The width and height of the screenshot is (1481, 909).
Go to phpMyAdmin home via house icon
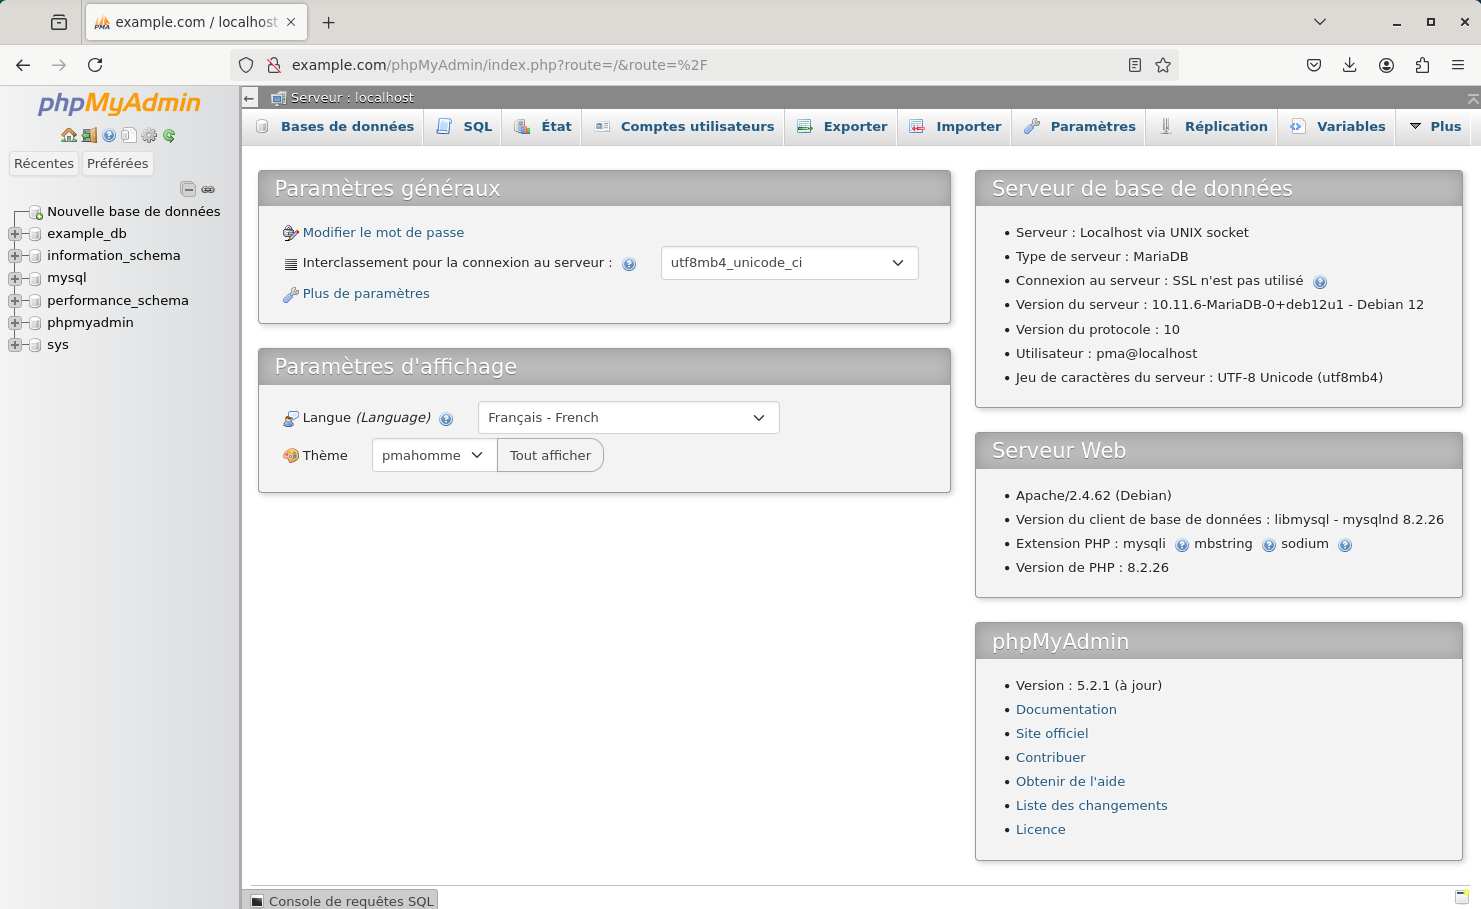69,135
